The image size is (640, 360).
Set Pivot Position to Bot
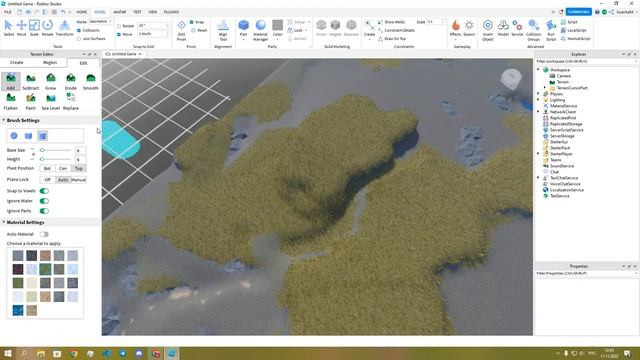47,168
